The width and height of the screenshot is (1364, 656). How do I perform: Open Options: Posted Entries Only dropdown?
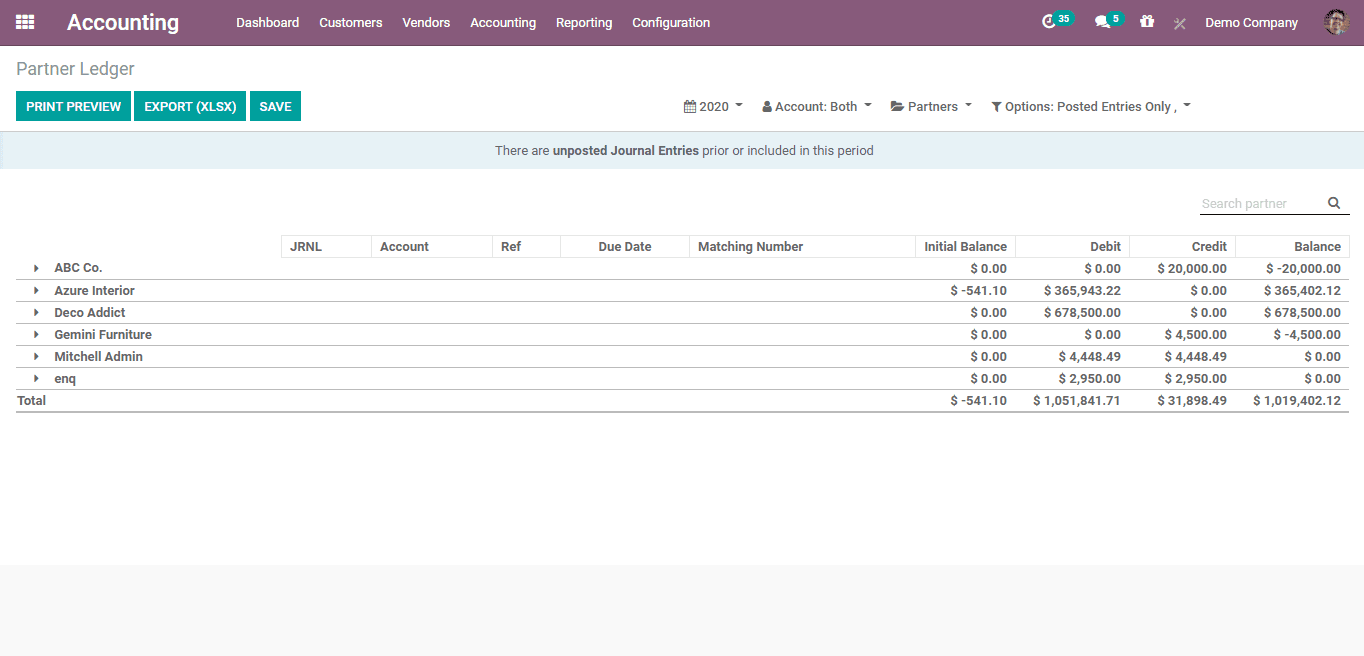click(x=1090, y=106)
